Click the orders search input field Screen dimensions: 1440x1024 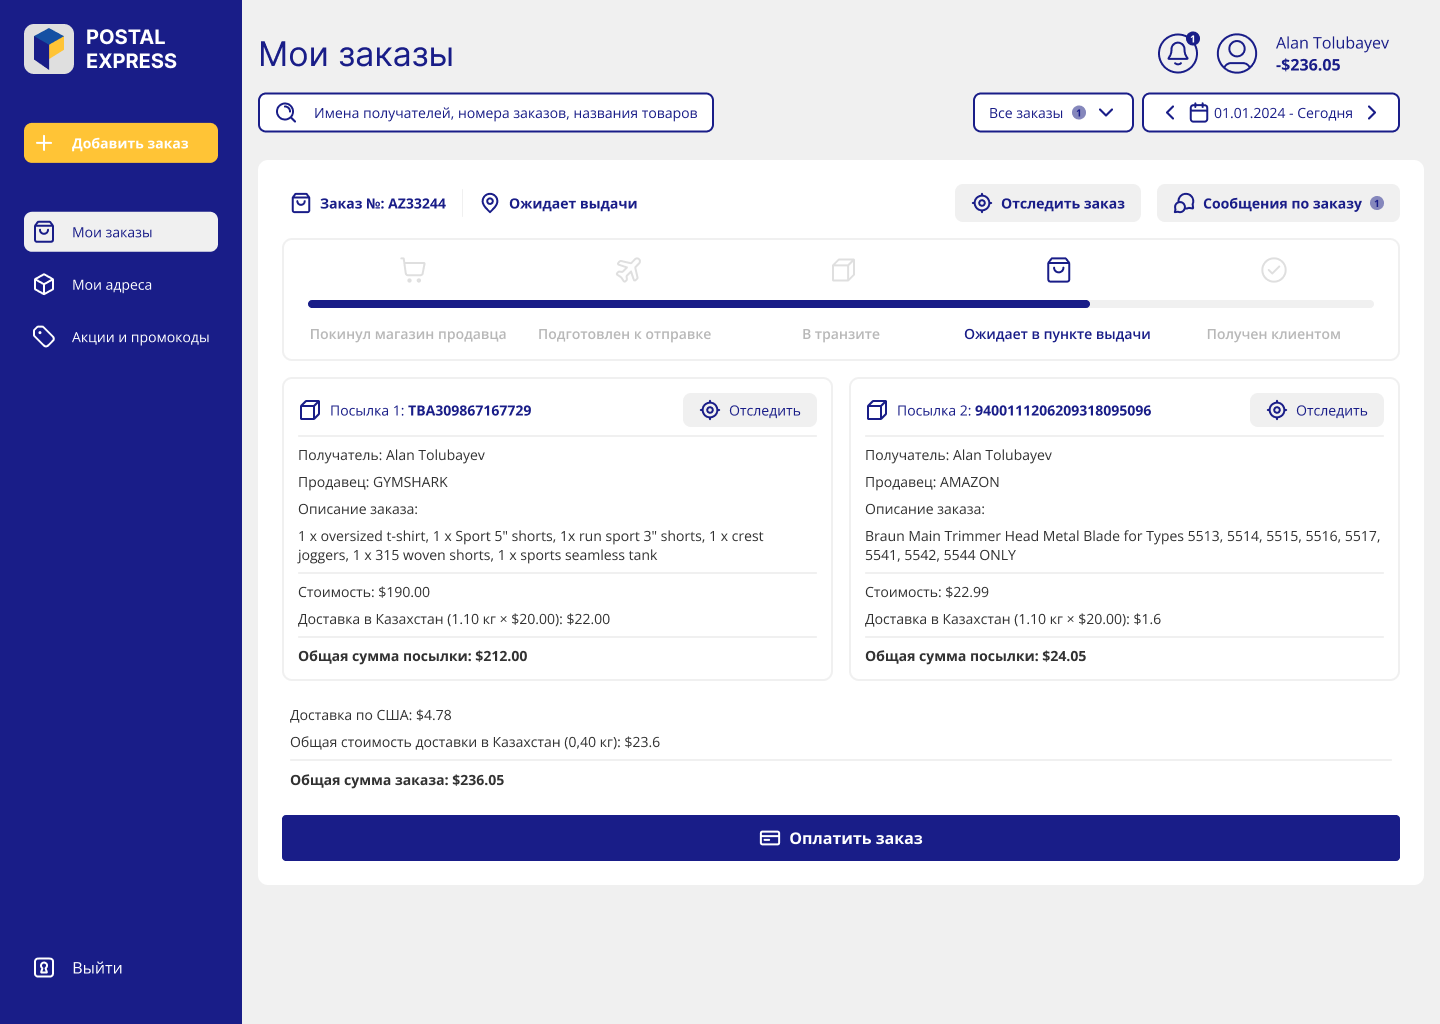[x=505, y=113]
